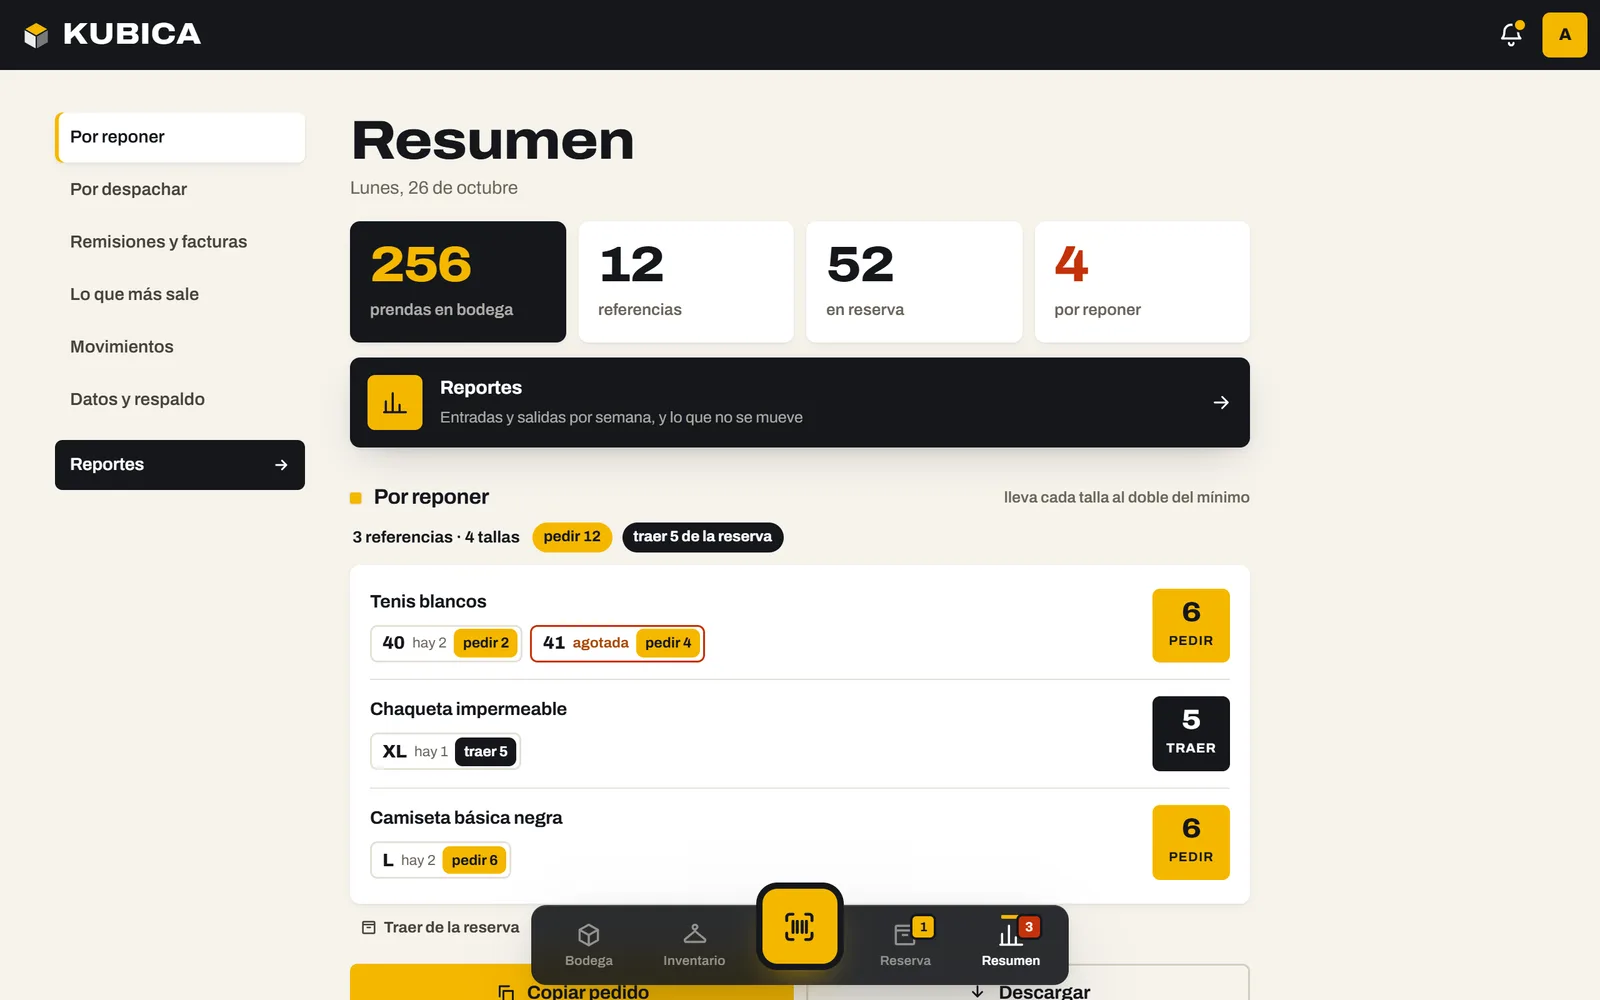Image resolution: width=1600 pixels, height=1000 pixels.
Task: Click the pedir 12 pill
Action: click(x=572, y=537)
